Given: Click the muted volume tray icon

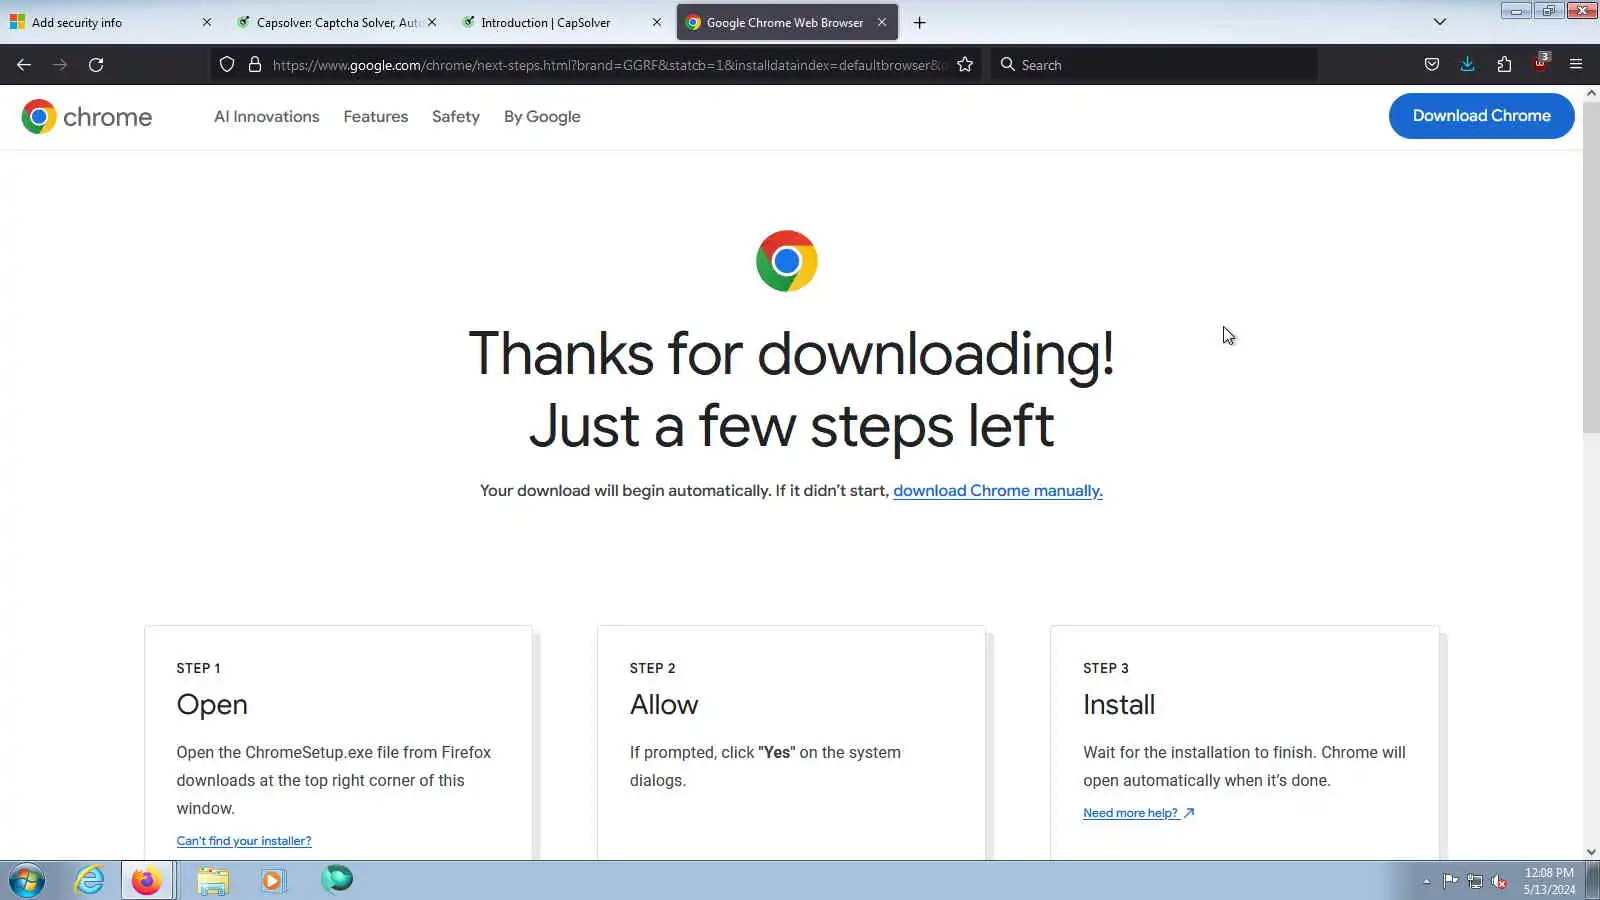Looking at the screenshot, I should [1499, 881].
